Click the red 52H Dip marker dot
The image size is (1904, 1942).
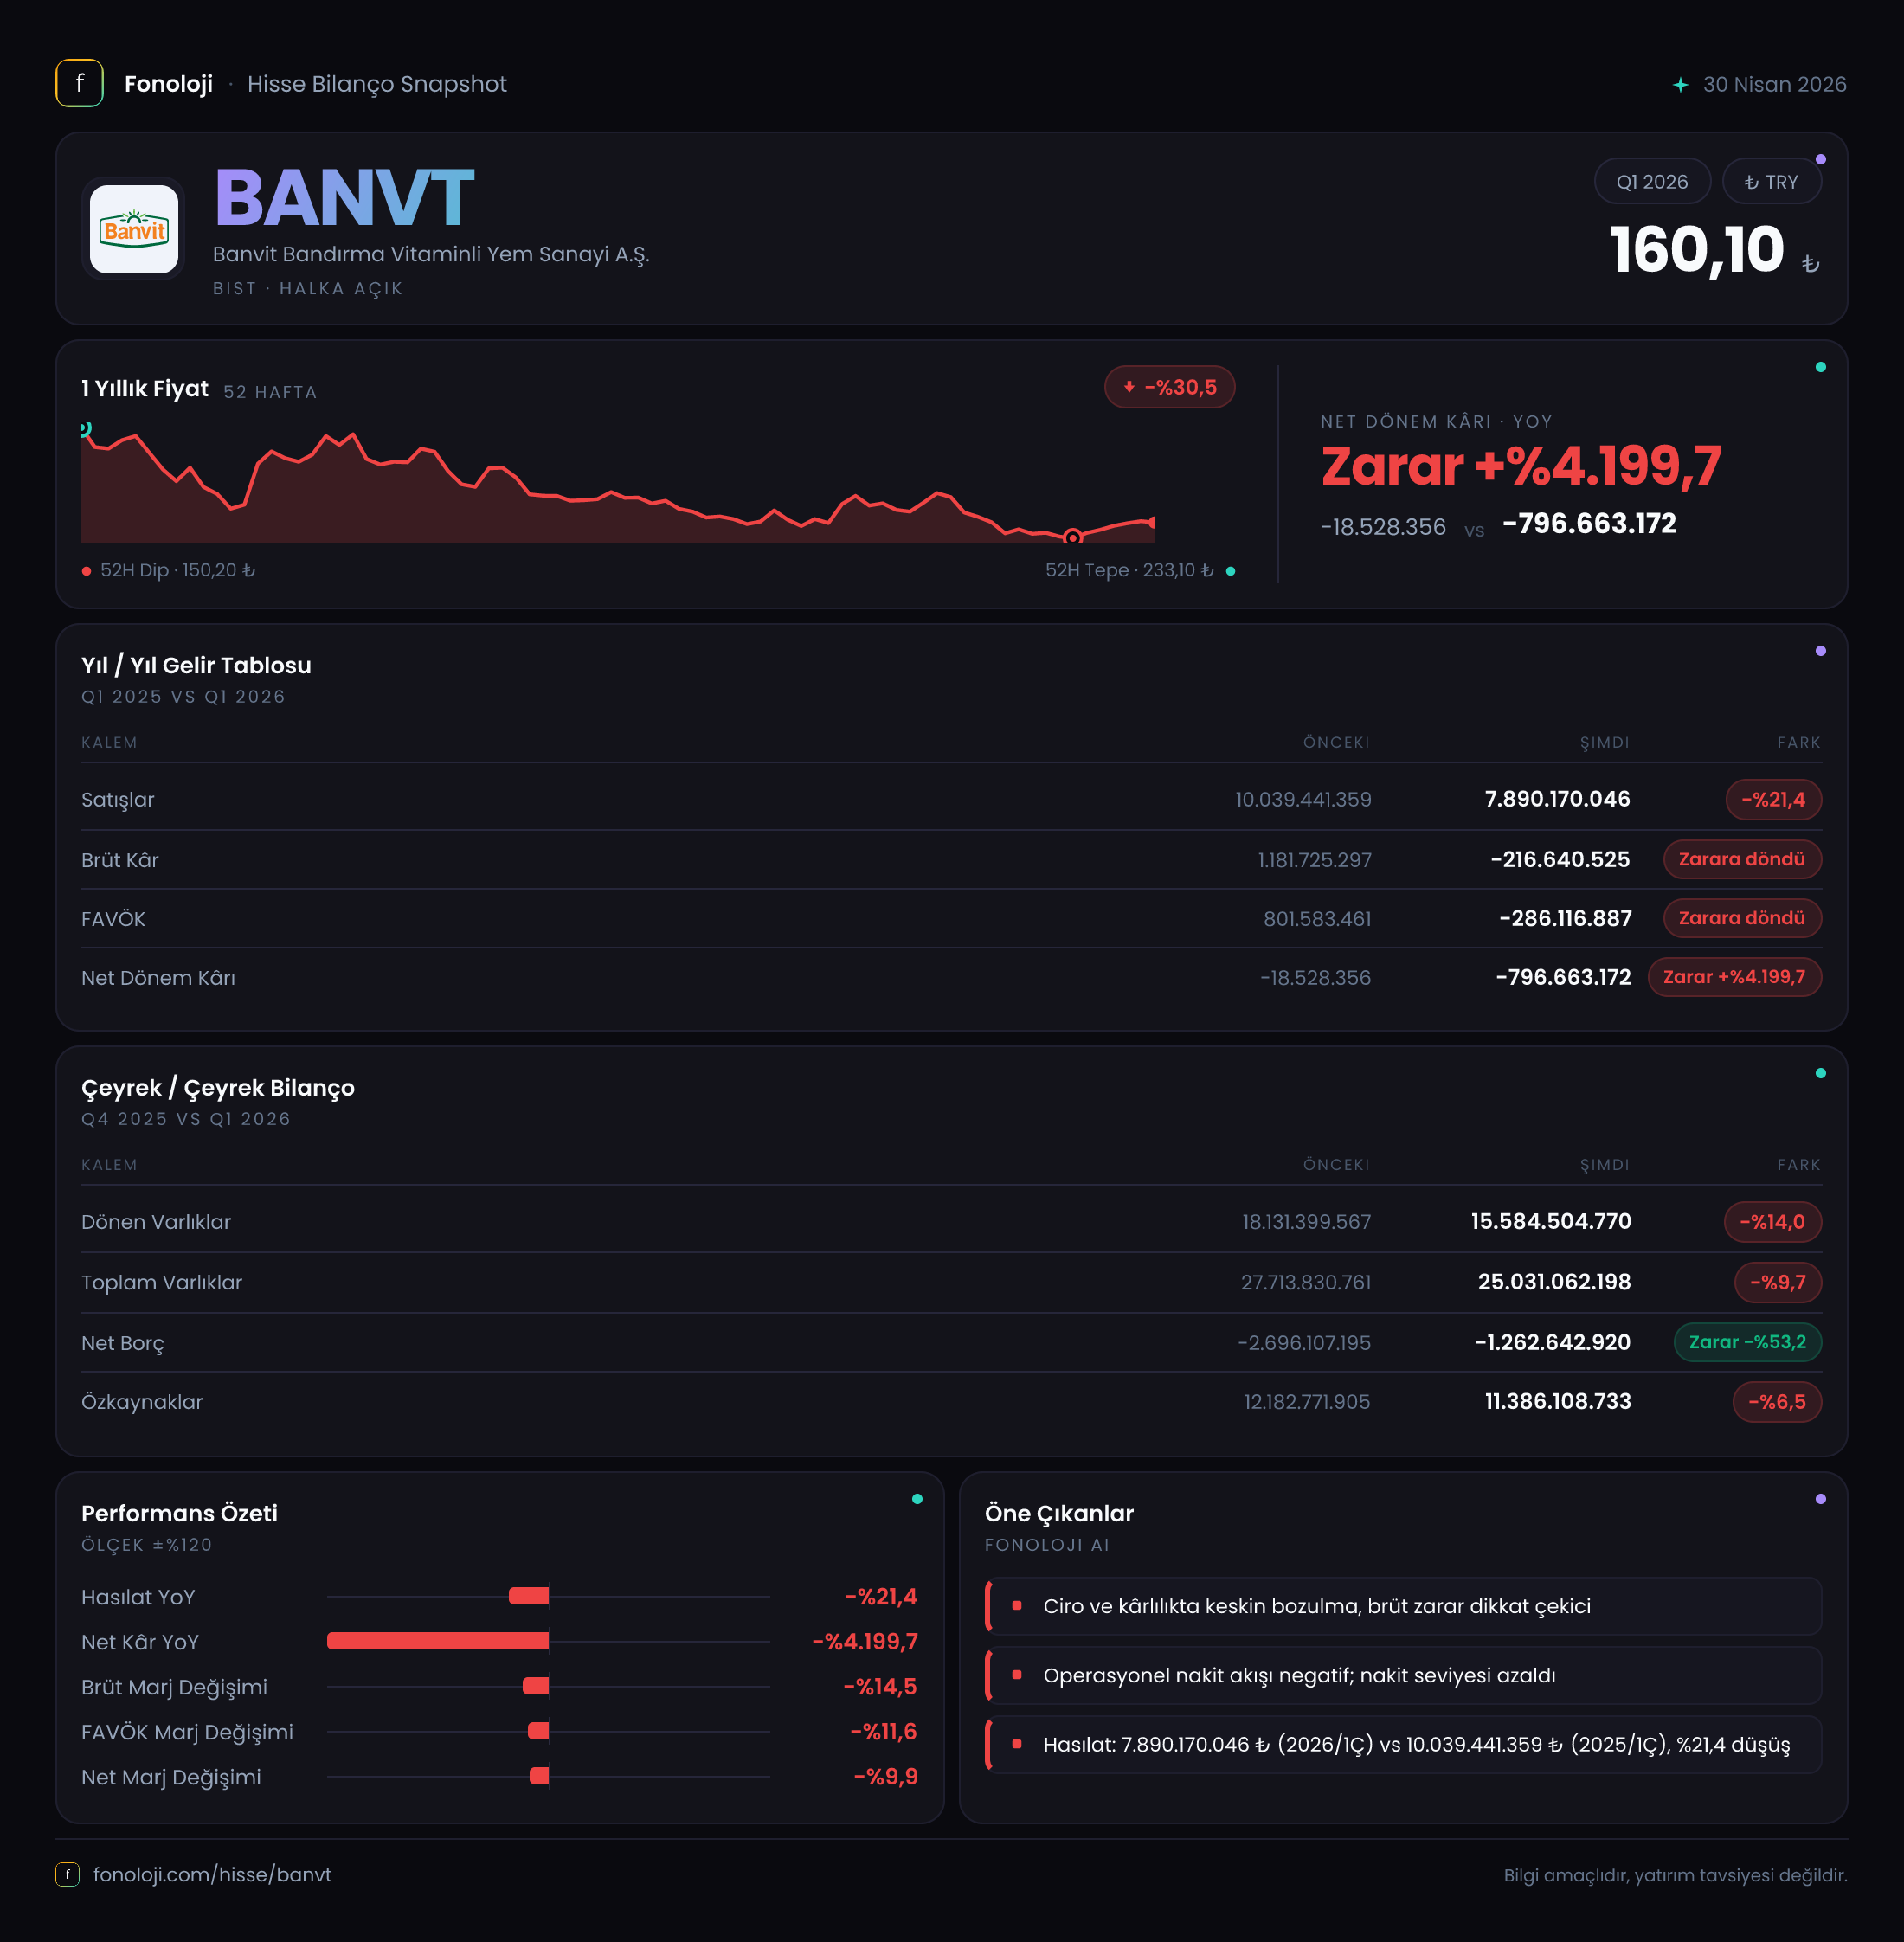pyautogui.click(x=87, y=571)
